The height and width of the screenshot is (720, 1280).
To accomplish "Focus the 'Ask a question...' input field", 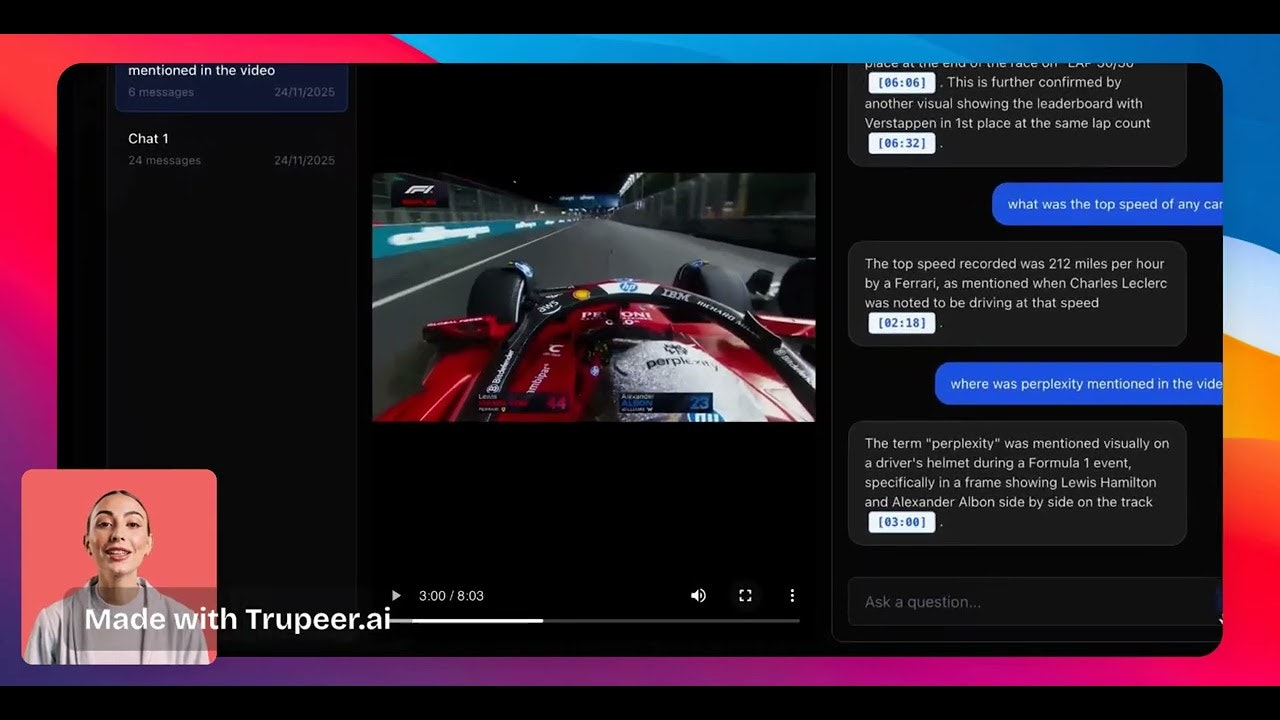I will tap(1030, 602).
